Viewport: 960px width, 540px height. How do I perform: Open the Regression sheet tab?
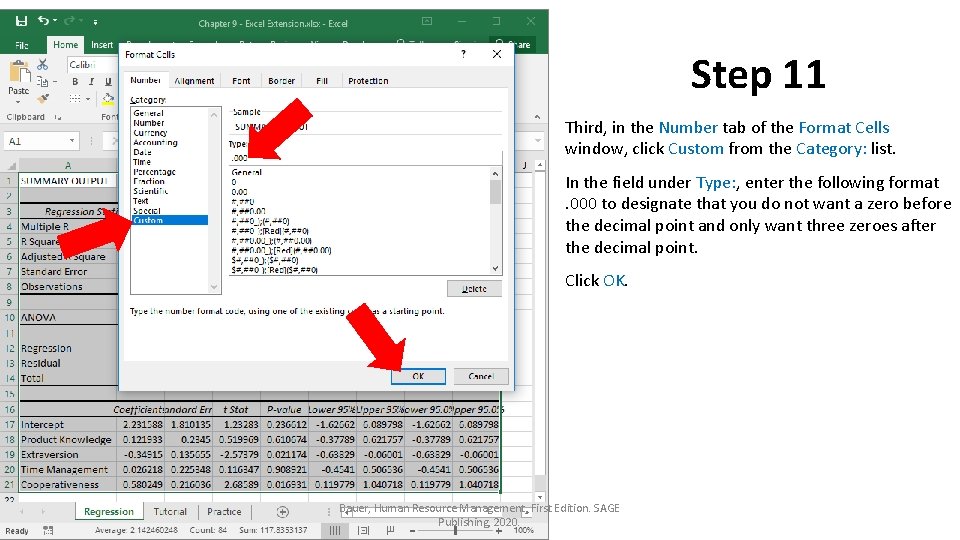[x=108, y=512]
